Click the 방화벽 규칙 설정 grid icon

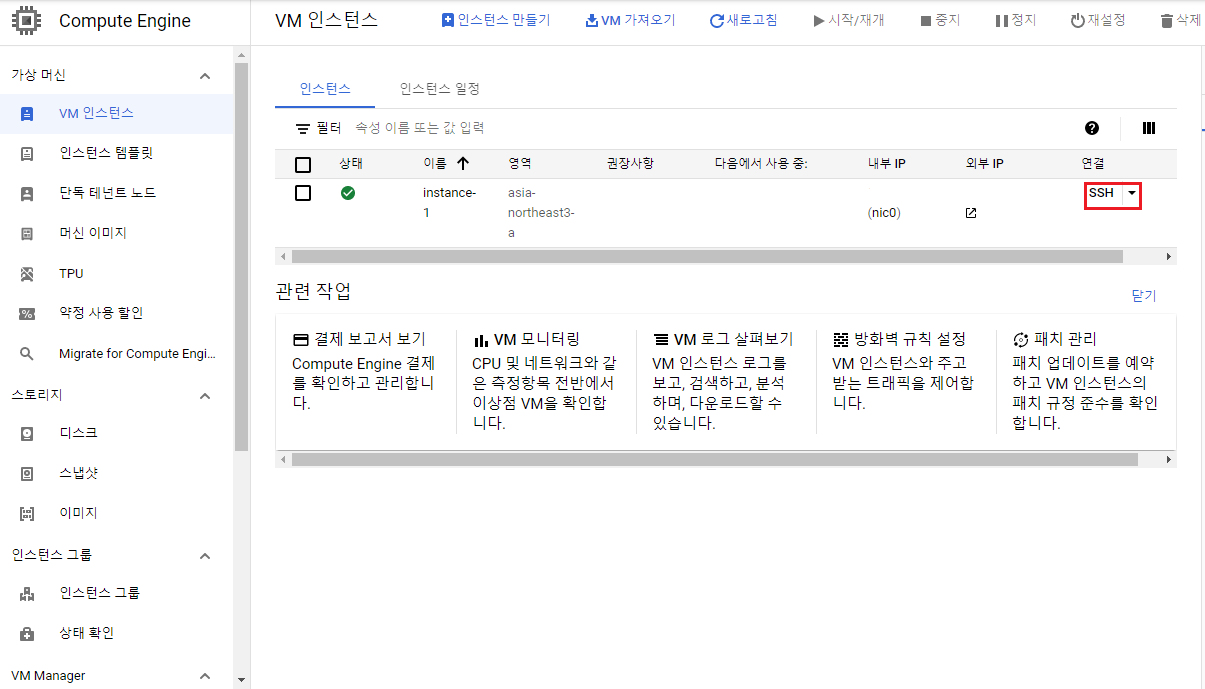tap(841, 340)
